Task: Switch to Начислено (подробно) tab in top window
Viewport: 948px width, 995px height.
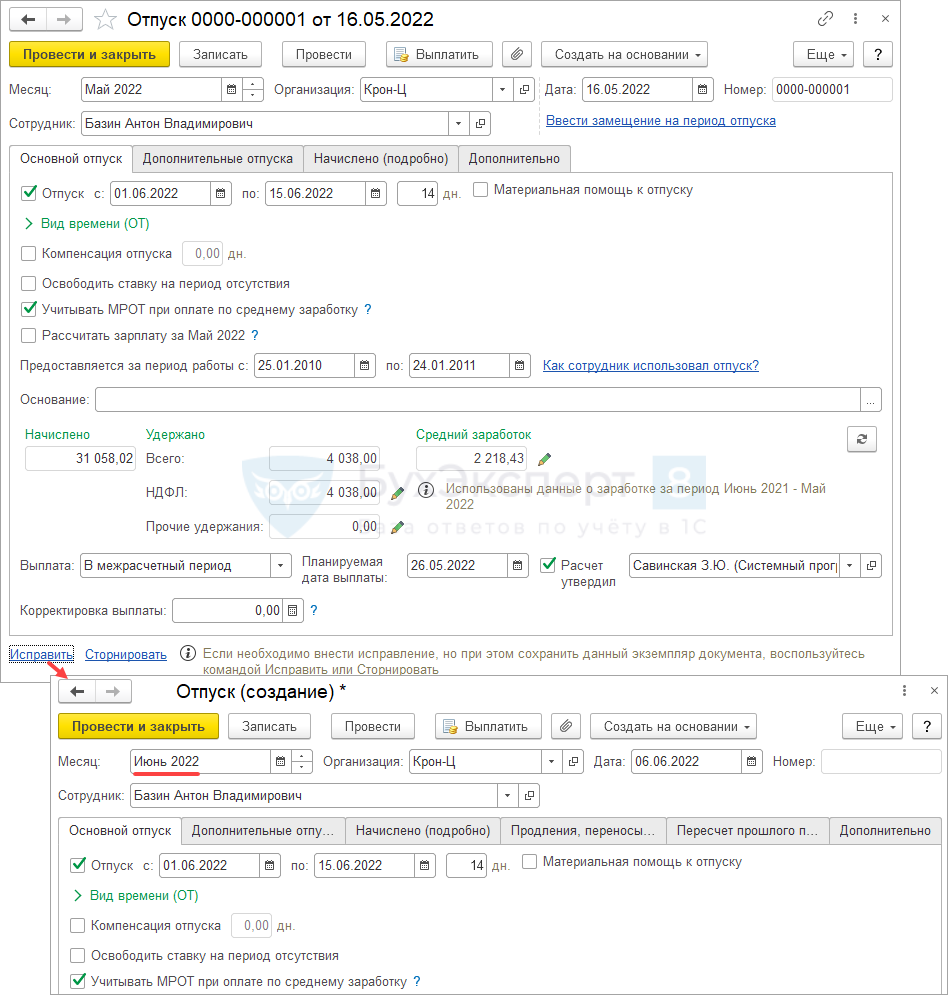Action: 381,158
